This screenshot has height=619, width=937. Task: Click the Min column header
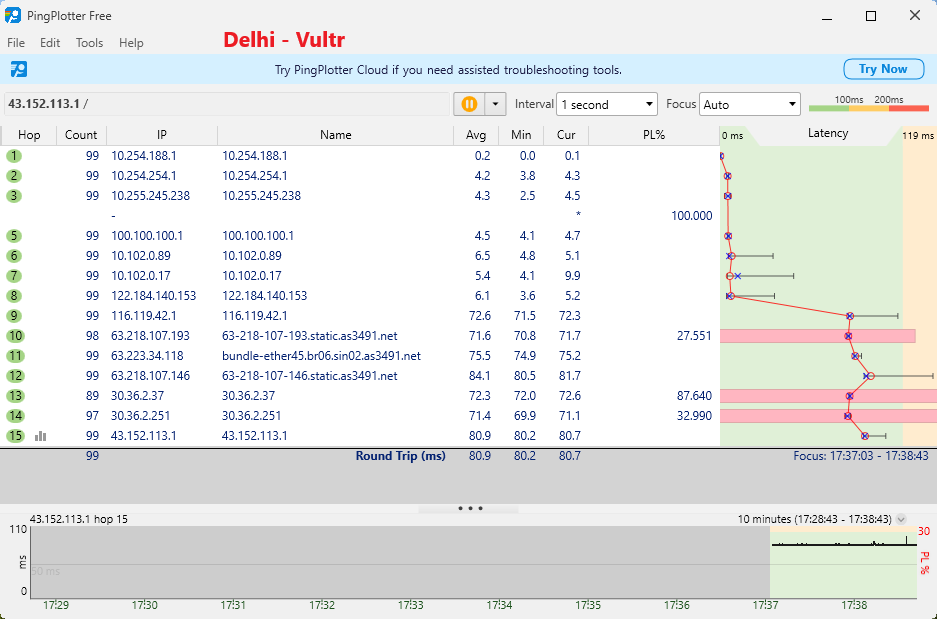coord(521,135)
